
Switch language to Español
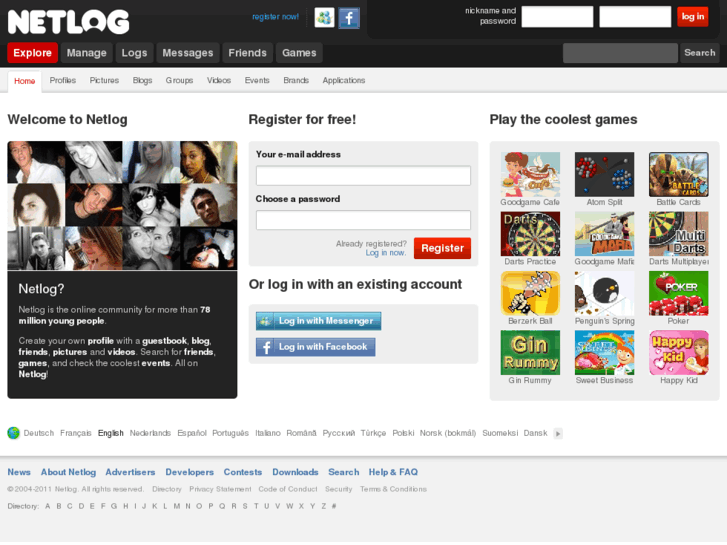click(192, 433)
